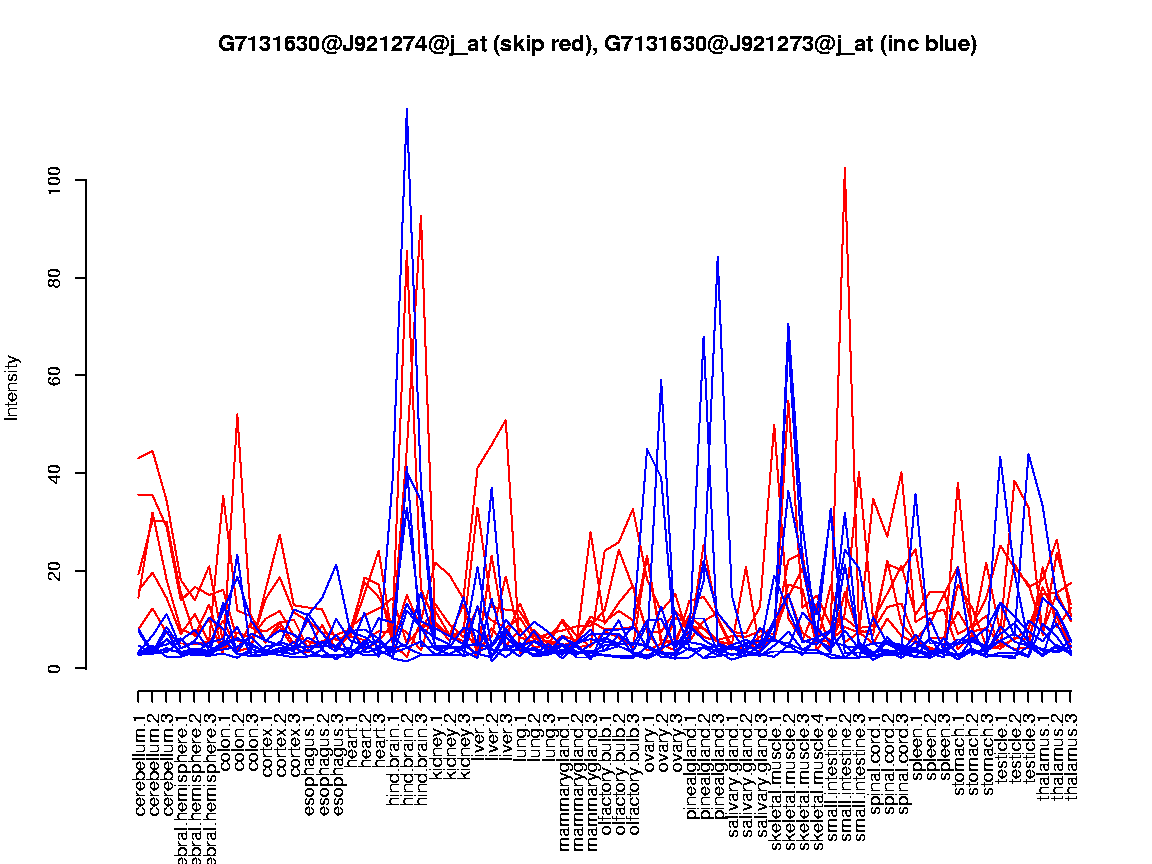
Task: Click the x-axis label mammarygland.2
Action: click(x=577, y=782)
